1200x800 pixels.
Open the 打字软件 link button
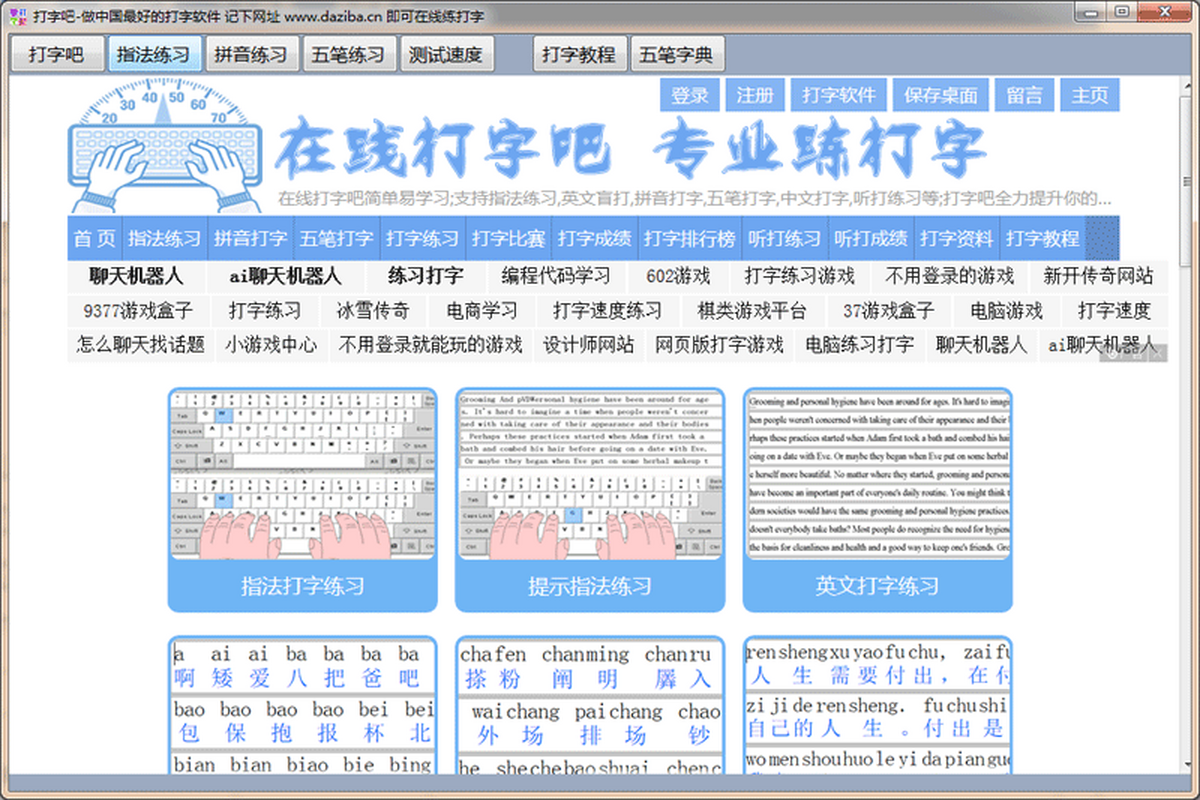(x=839, y=95)
